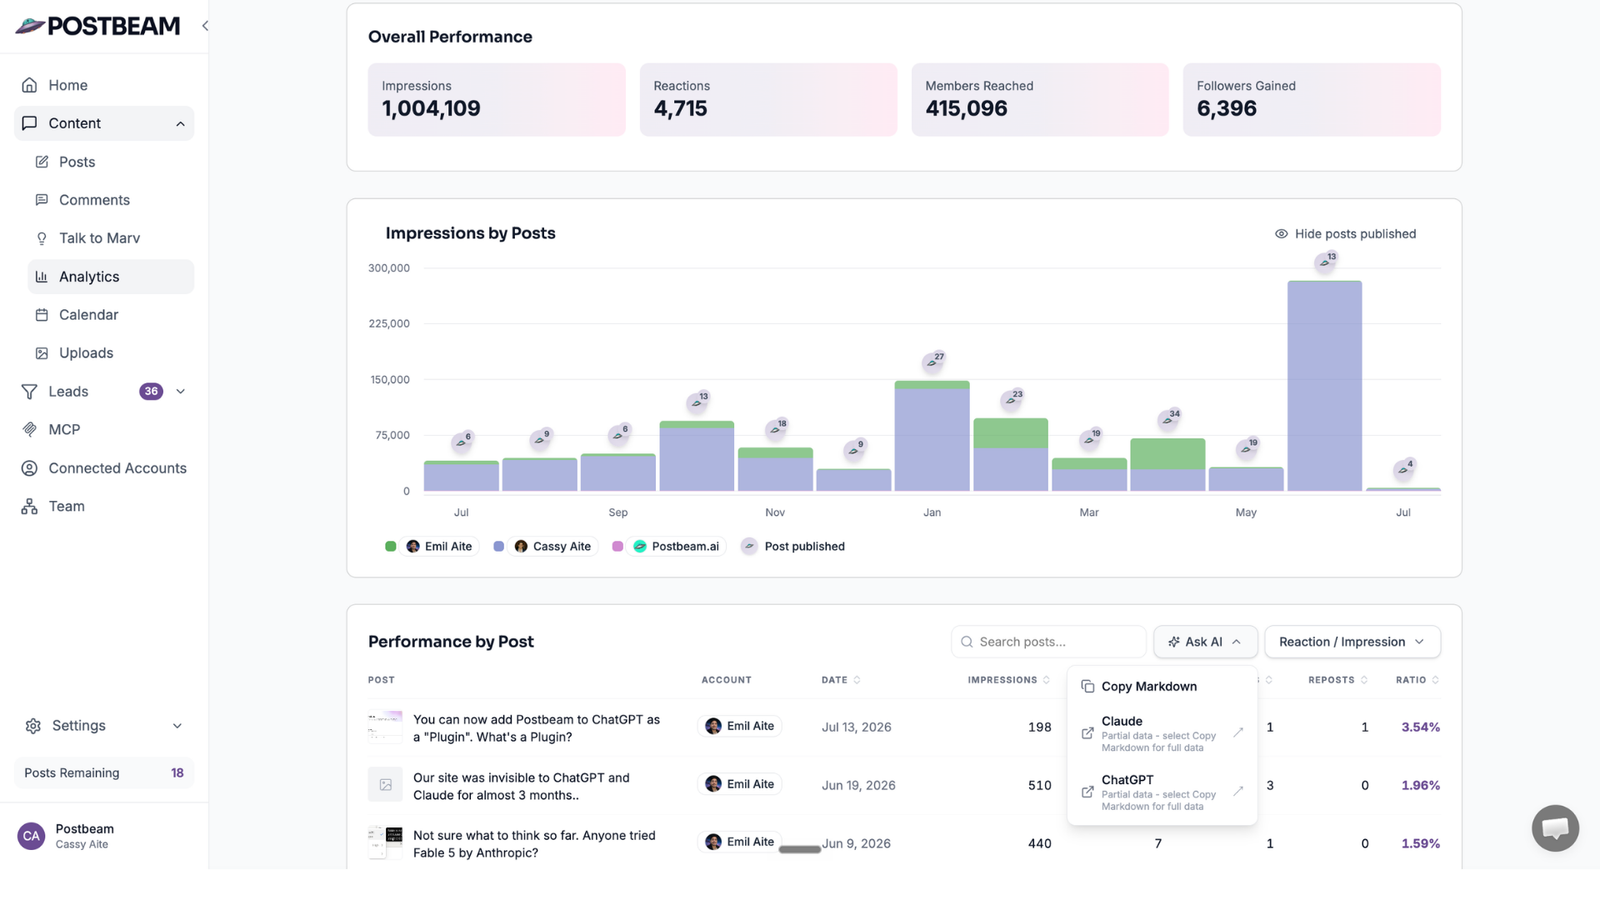This screenshot has height=900, width=1600.
Task: Click the post marker labeled 27 over January
Action: coord(933,361)
